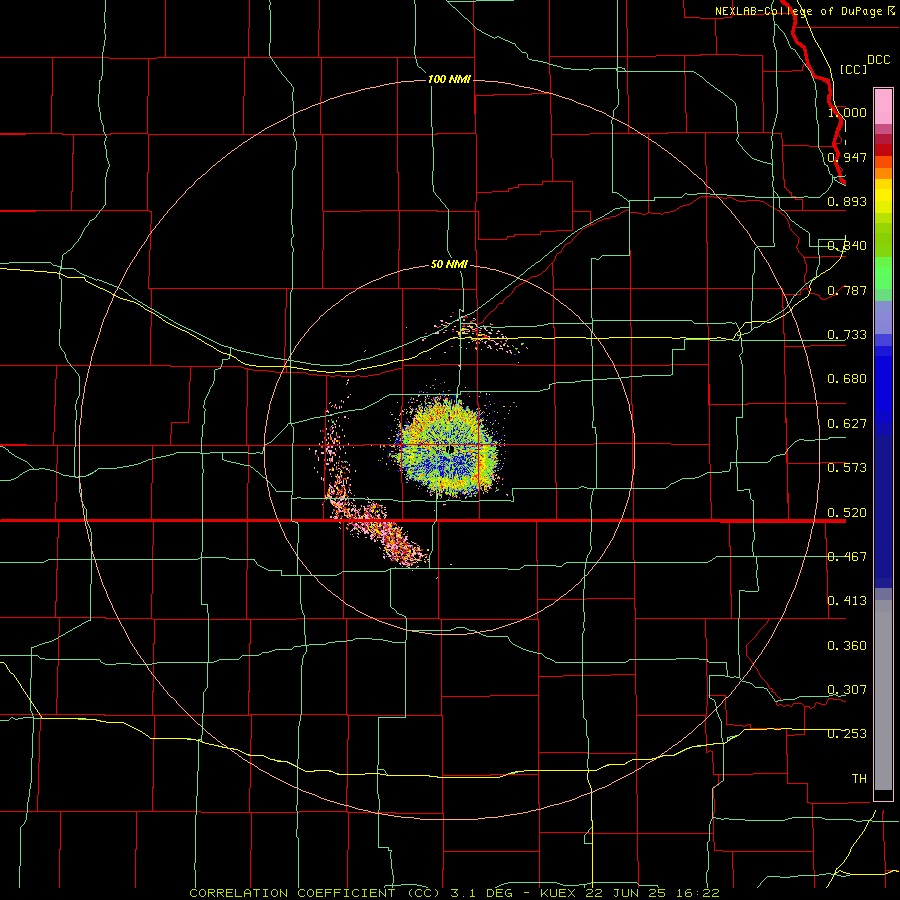Select the 0.520 scale value
The image size is (900, 900).
847,513
